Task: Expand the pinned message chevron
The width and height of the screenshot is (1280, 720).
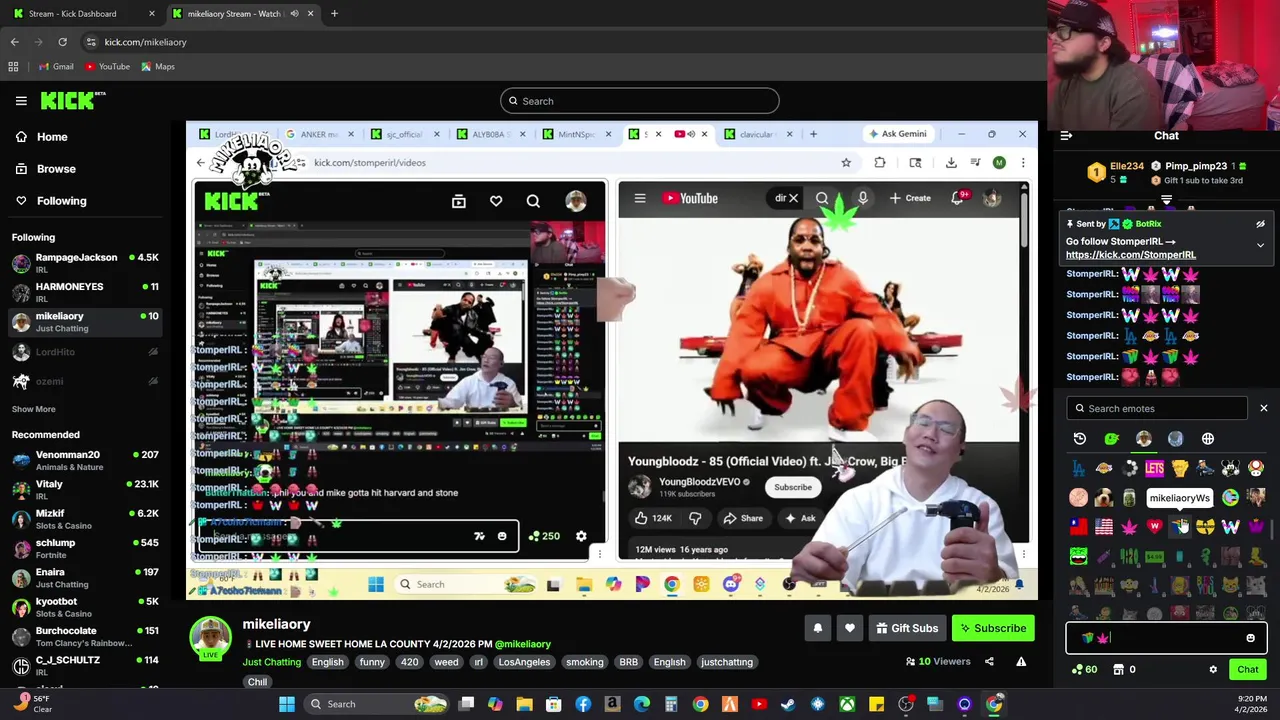Action: (1260, 245)
